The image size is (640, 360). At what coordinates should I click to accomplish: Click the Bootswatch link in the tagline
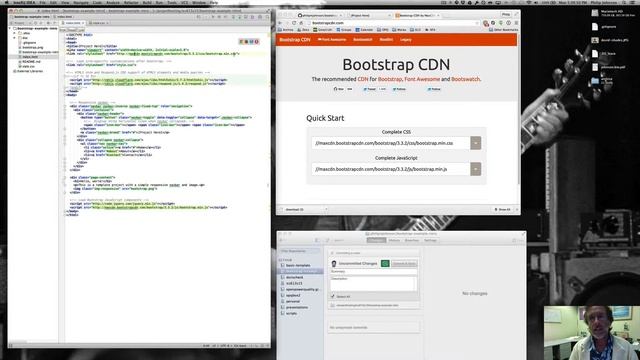coord(465,79)
